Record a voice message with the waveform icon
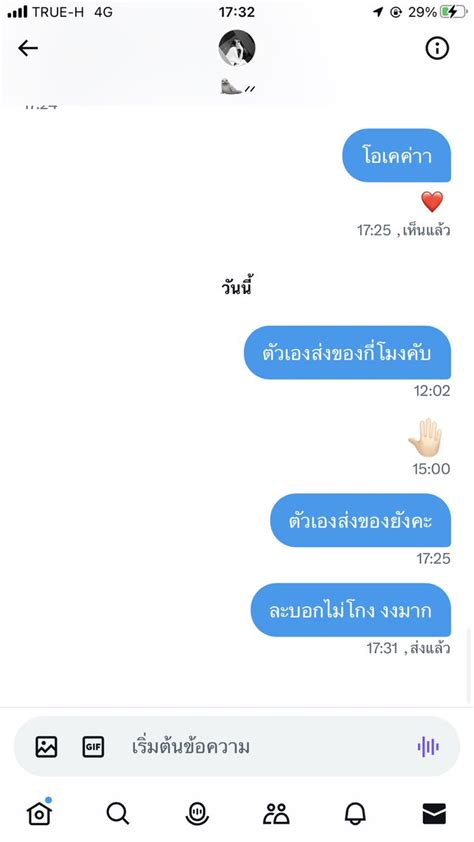The image size is (474, 842). [x=428, y=746]
